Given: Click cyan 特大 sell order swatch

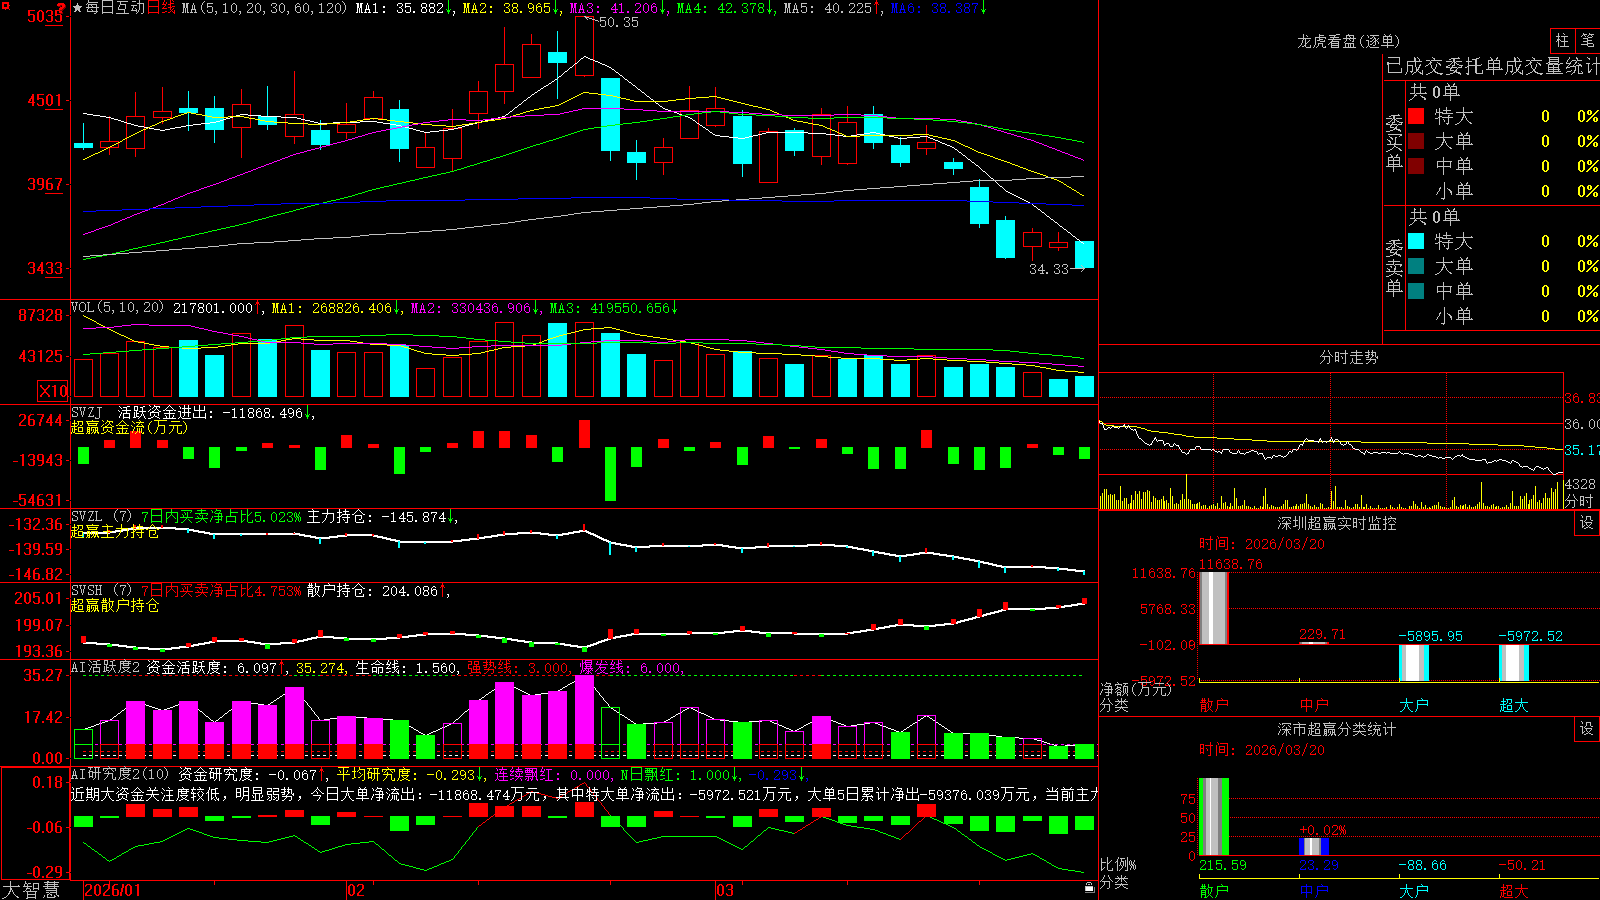Looking at the screenshot, I should [x=1416, y=241].
